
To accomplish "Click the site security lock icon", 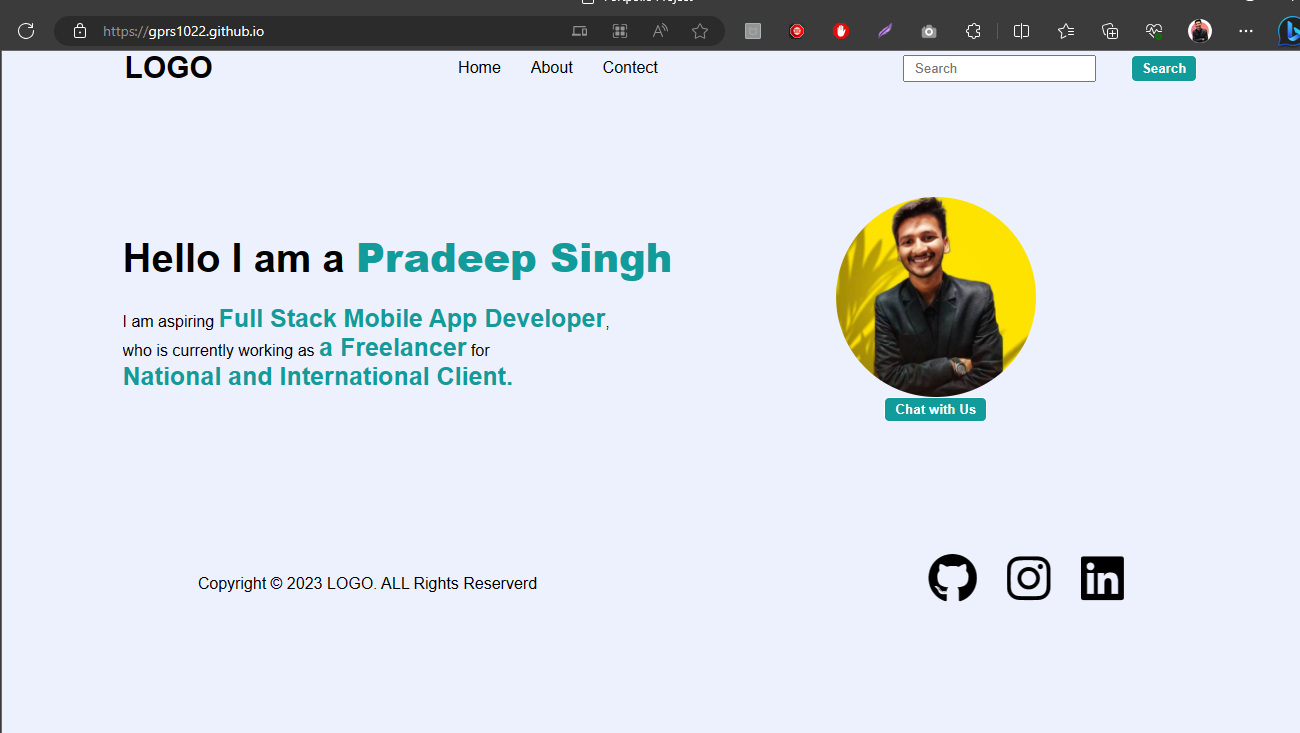I will coord(80,31).
